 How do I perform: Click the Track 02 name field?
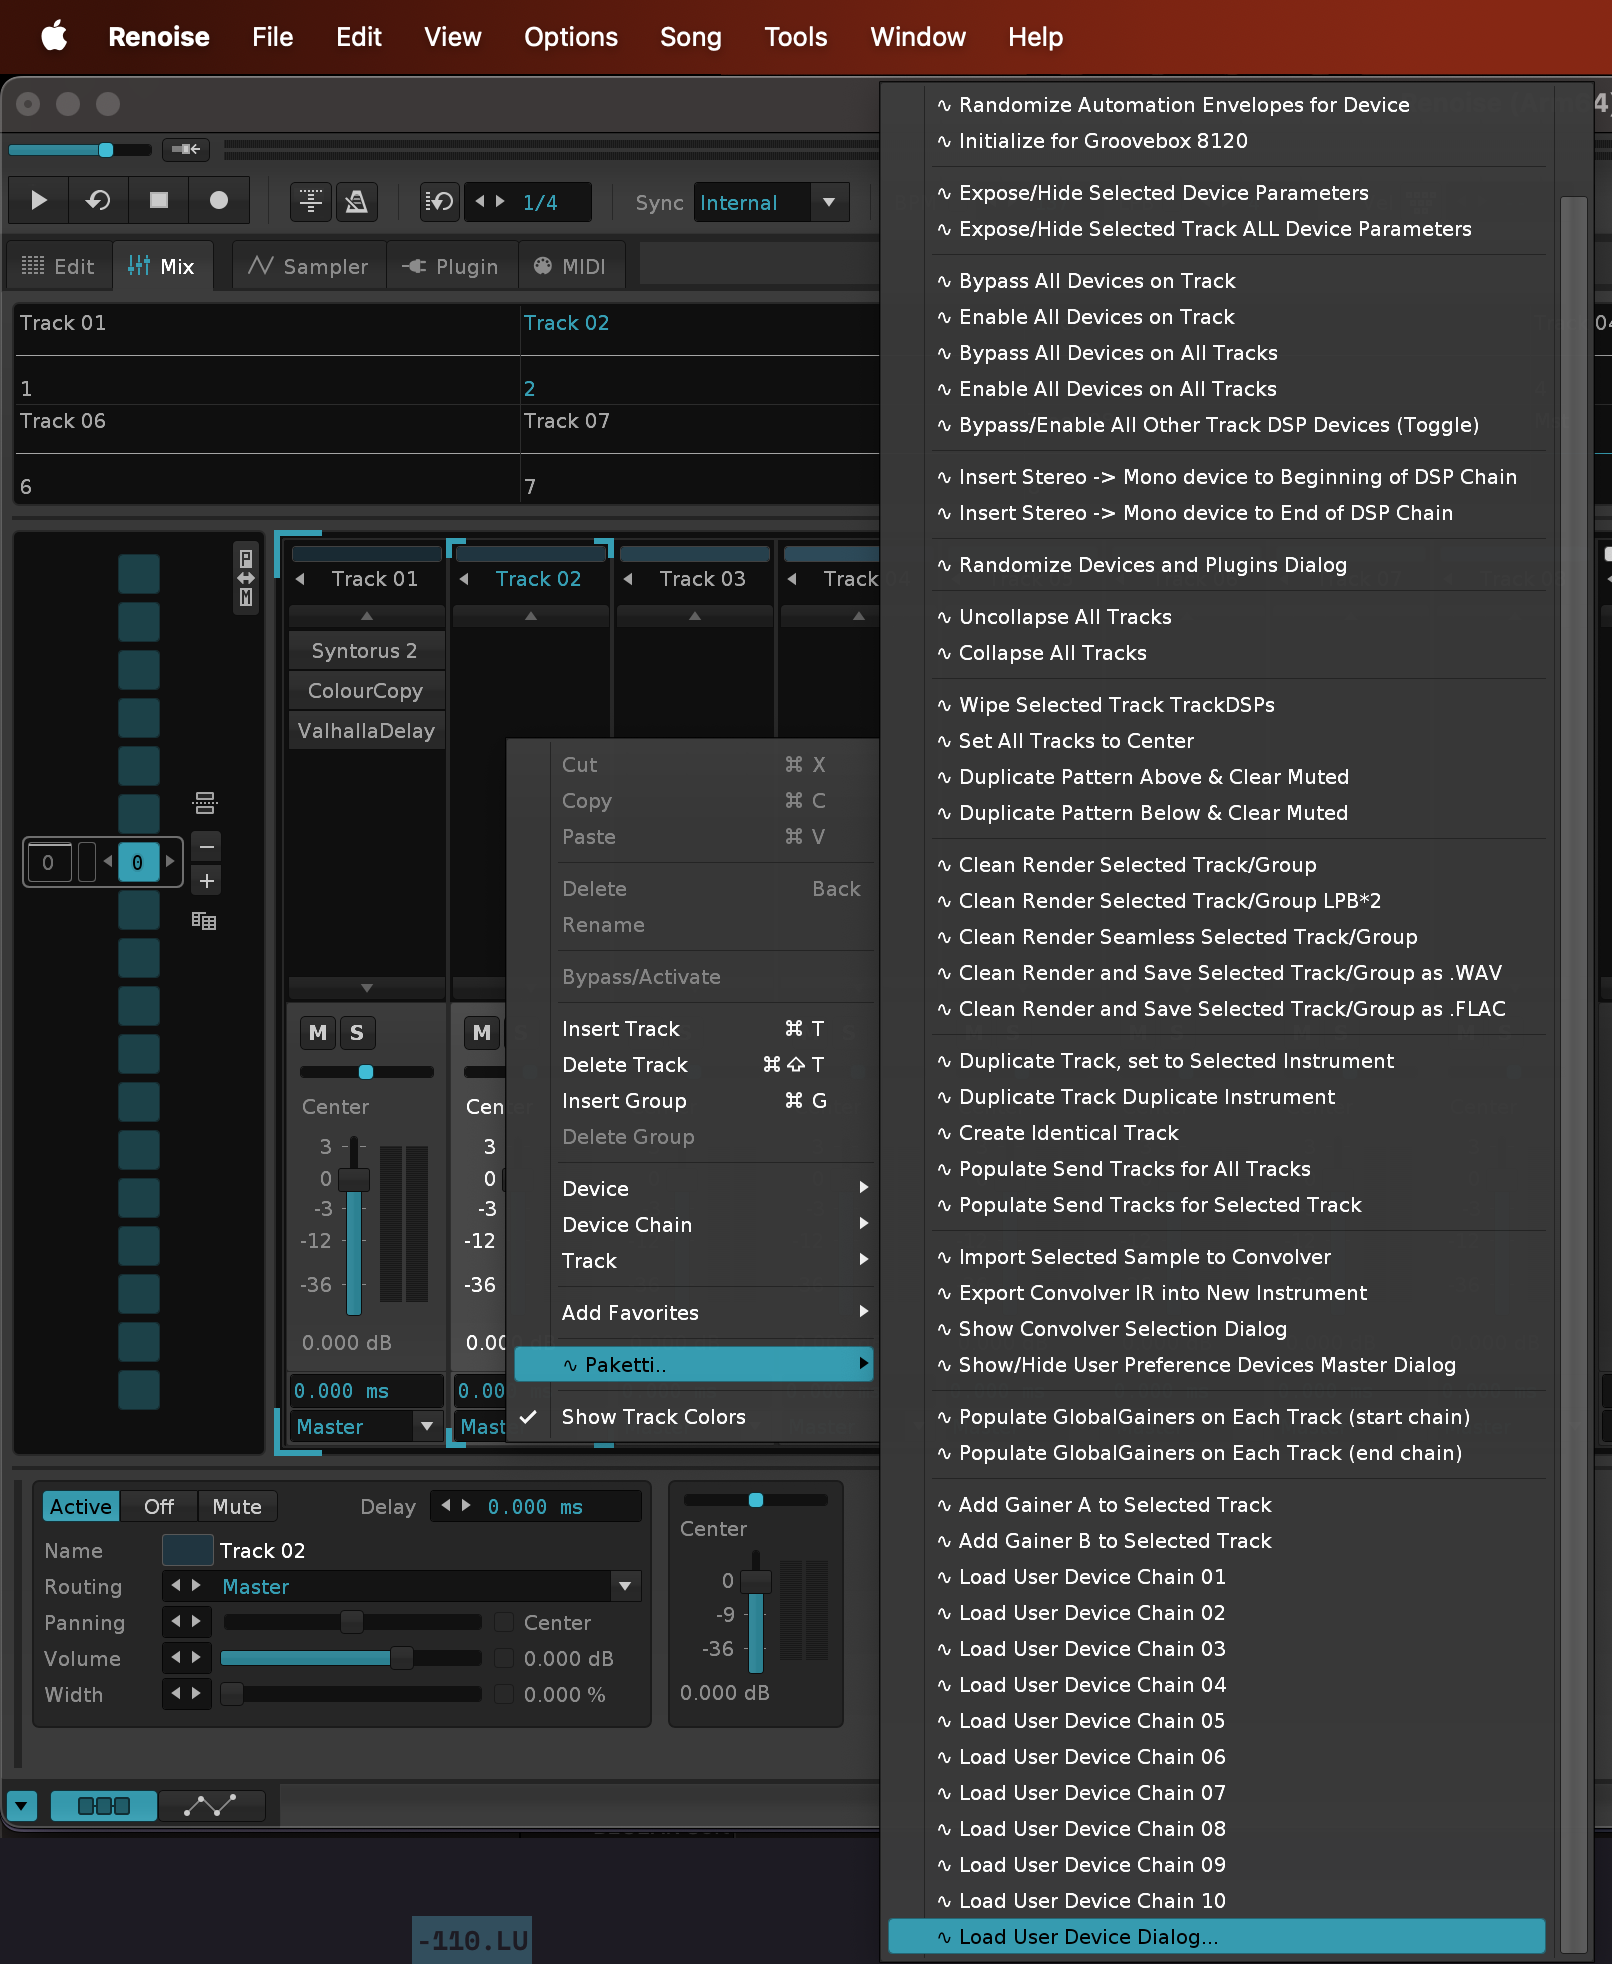click(262, 1550)
